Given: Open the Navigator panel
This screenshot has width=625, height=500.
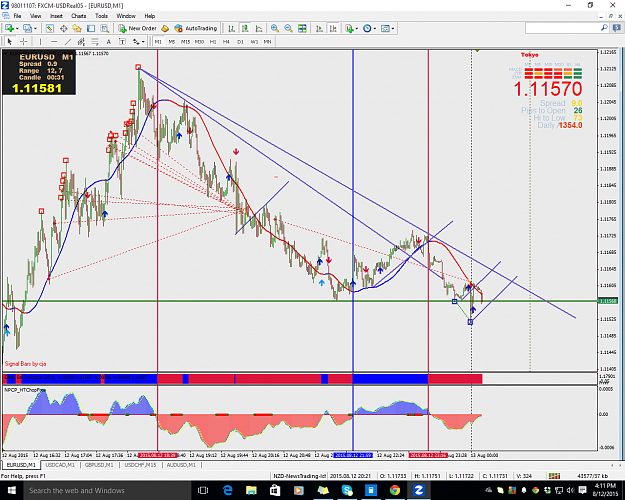Looking at the screenshot, I should [x=77, y=28].
